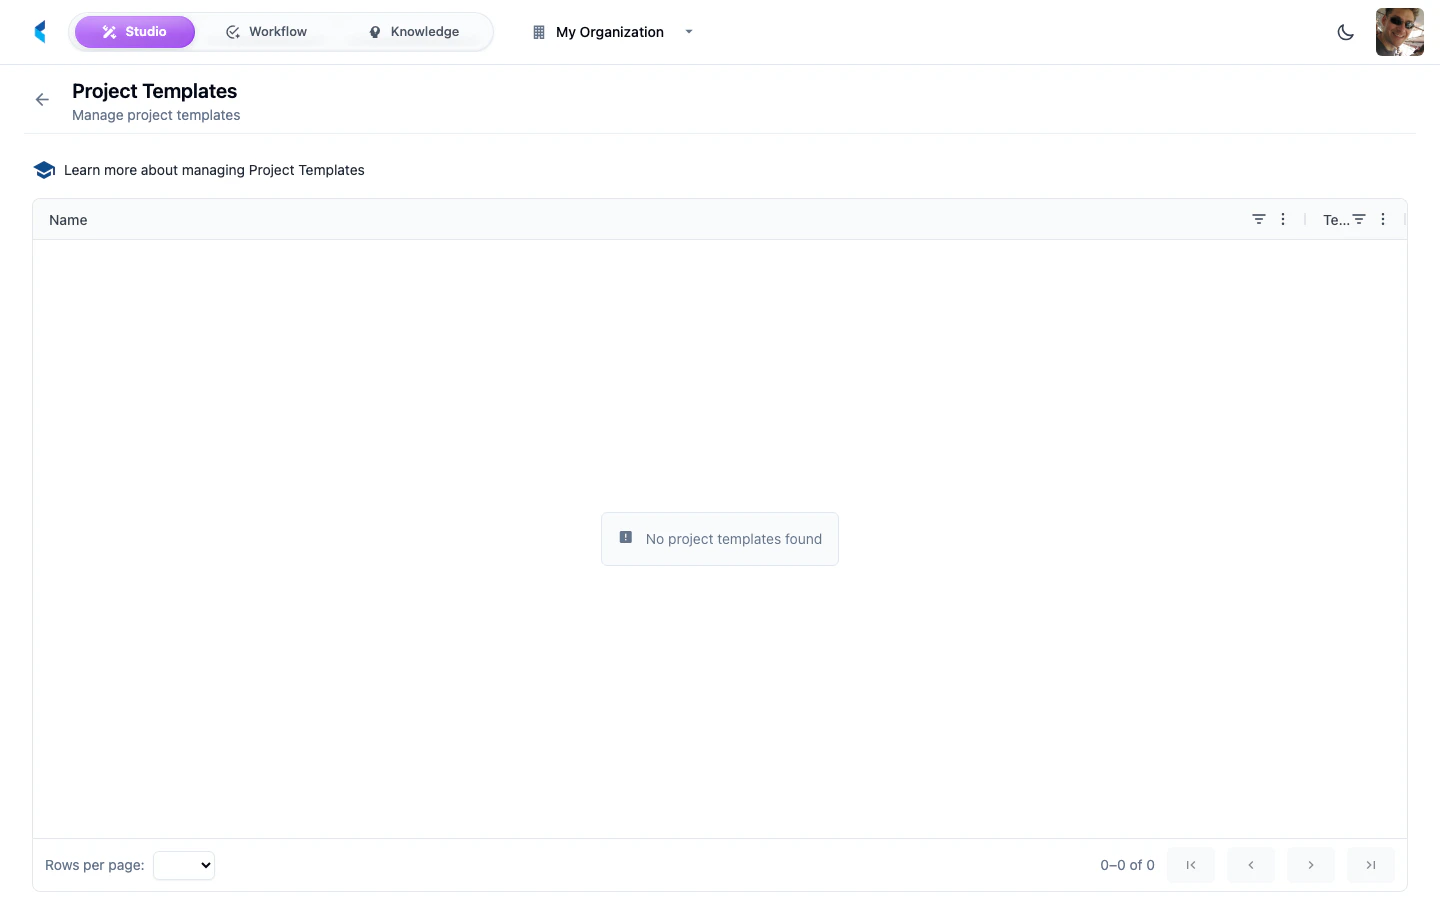This screenshot has height=900, width=1440.
Task: Click the organization building icon
Action: click(x=538, y=31)
